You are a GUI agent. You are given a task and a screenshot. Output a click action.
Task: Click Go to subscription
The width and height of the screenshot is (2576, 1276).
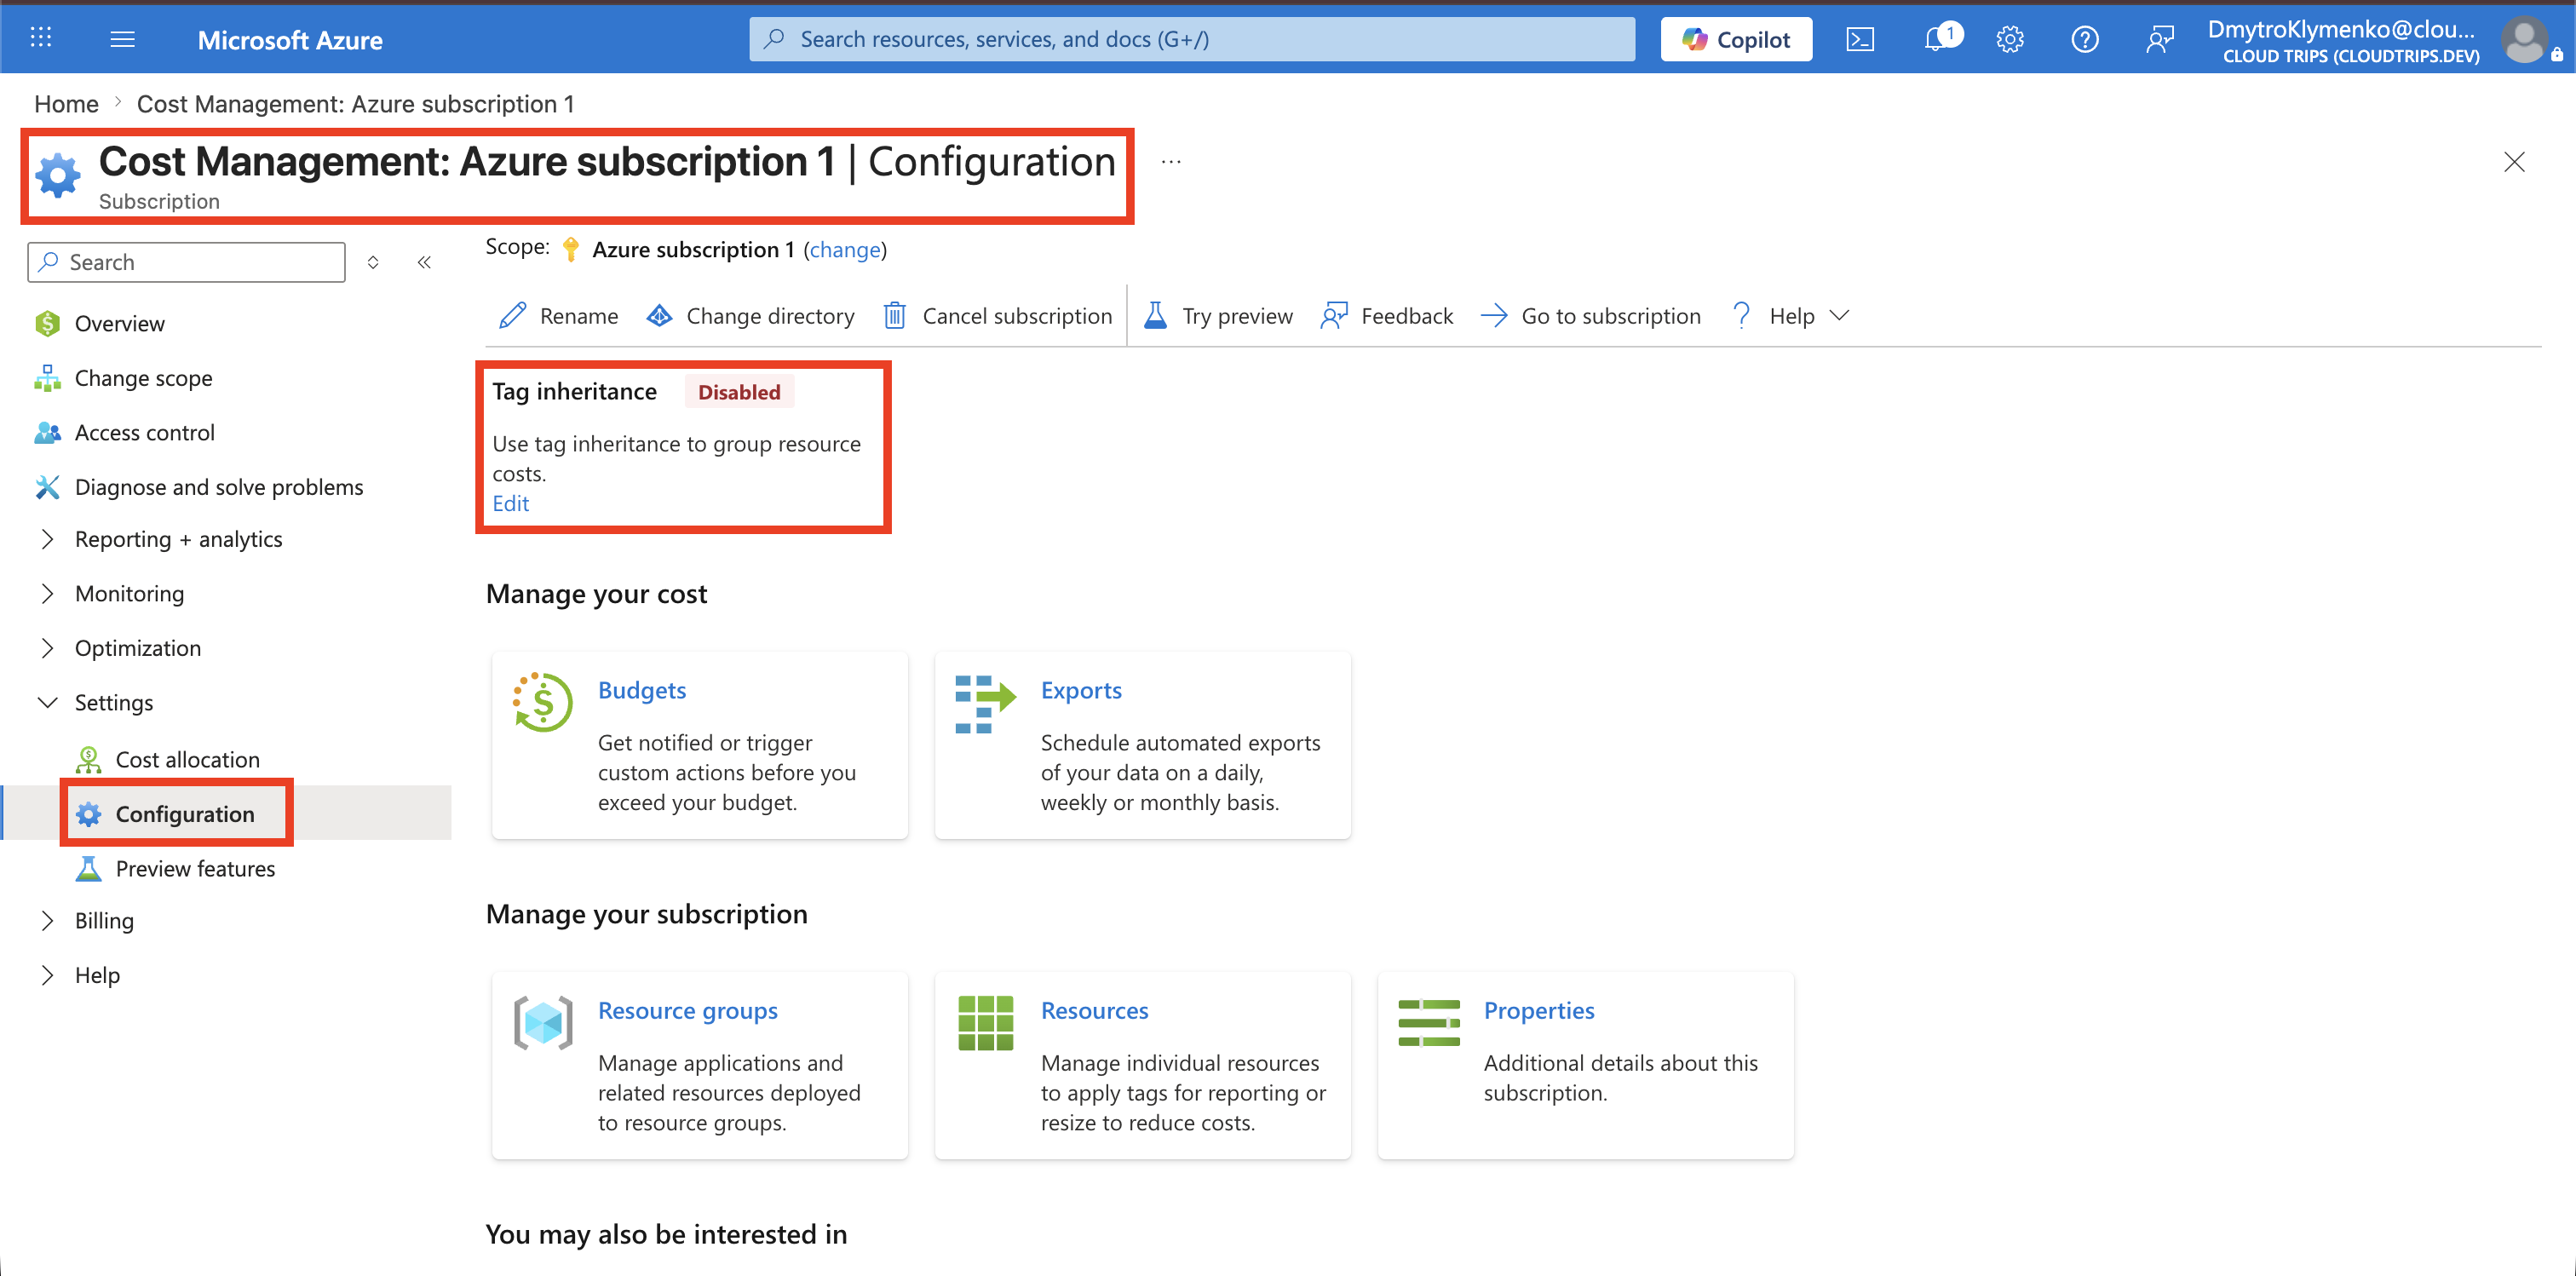(x=1590, y=316)
